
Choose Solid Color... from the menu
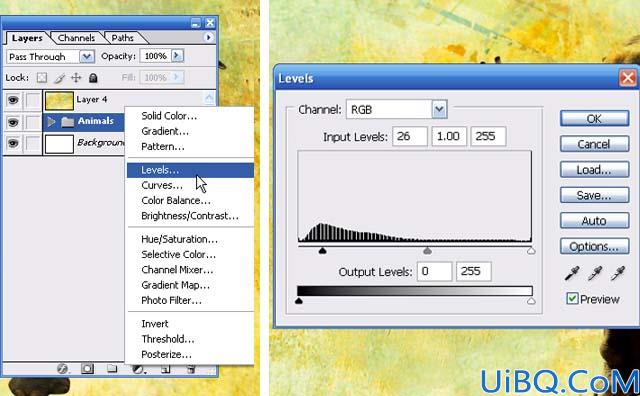pyautogui.click(x=190, y=116)
